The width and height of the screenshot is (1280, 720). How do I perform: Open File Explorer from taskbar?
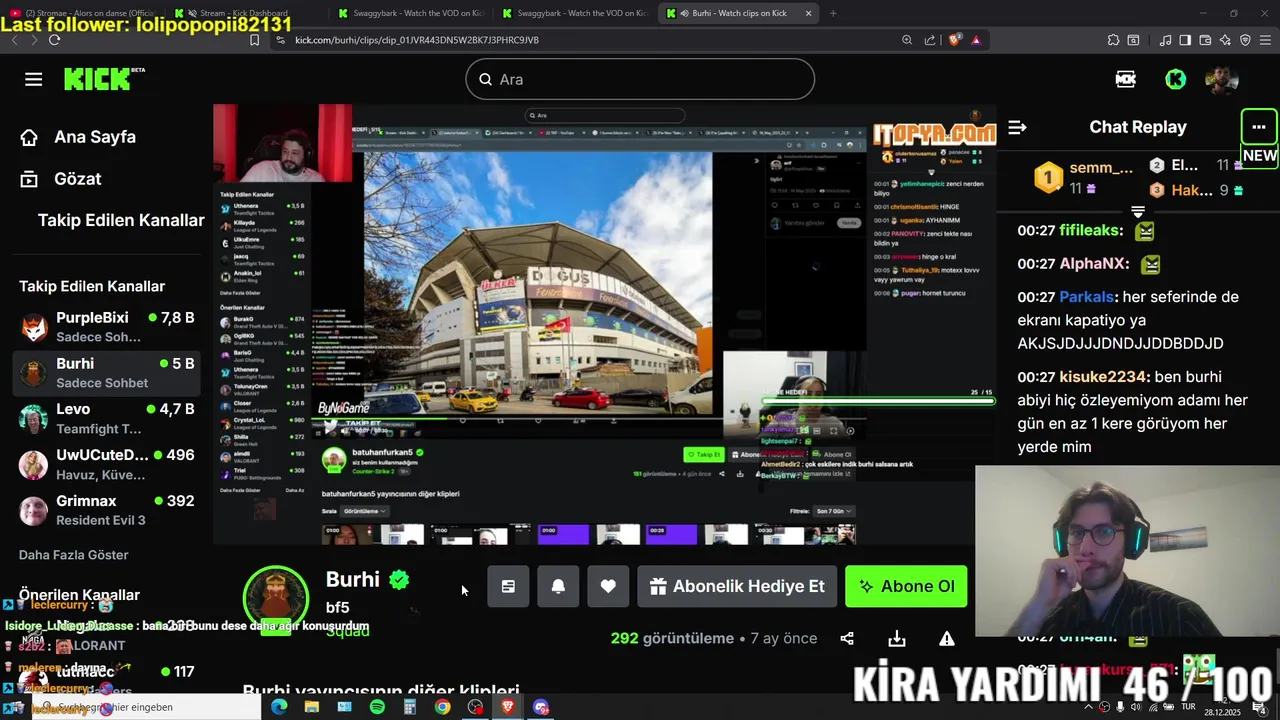(312, 707)
